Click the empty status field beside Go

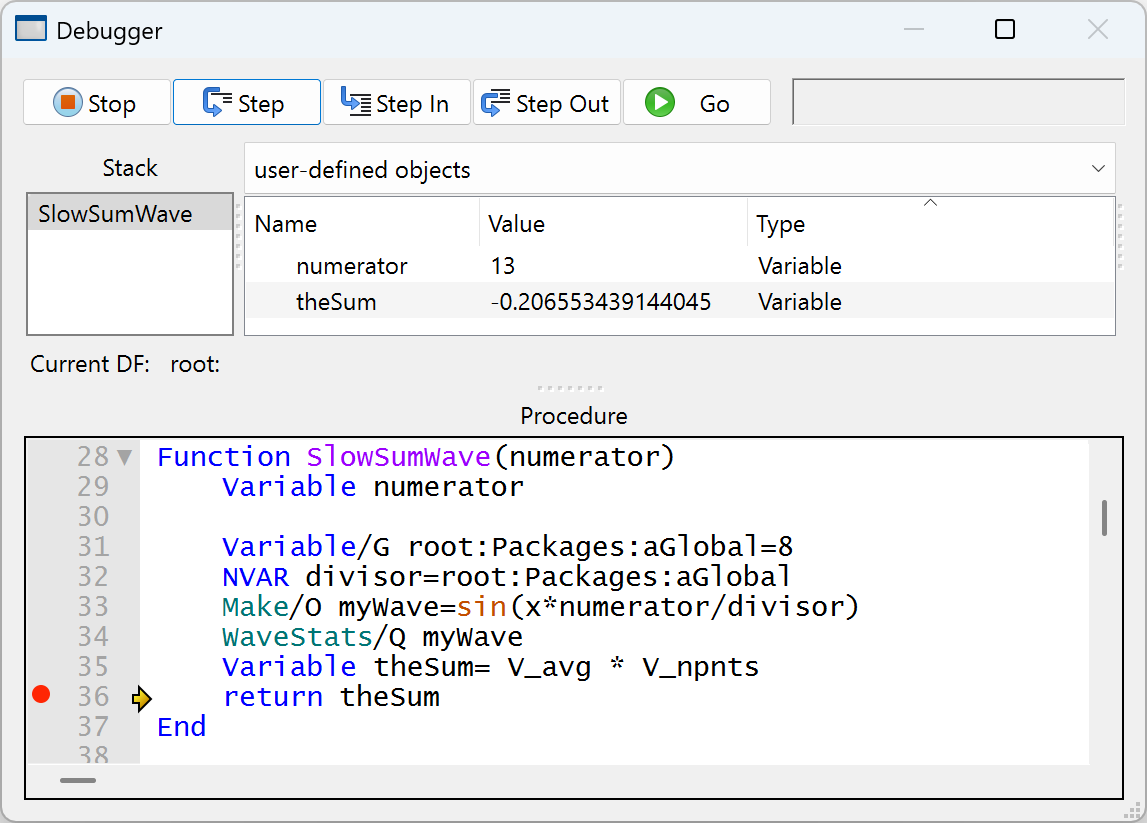[x=958, y=102]
